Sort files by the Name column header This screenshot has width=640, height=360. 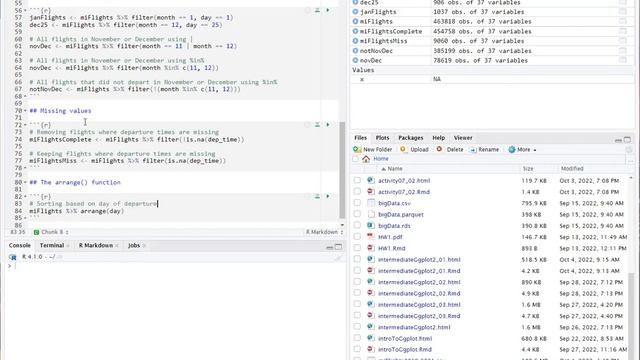[395, 169]
